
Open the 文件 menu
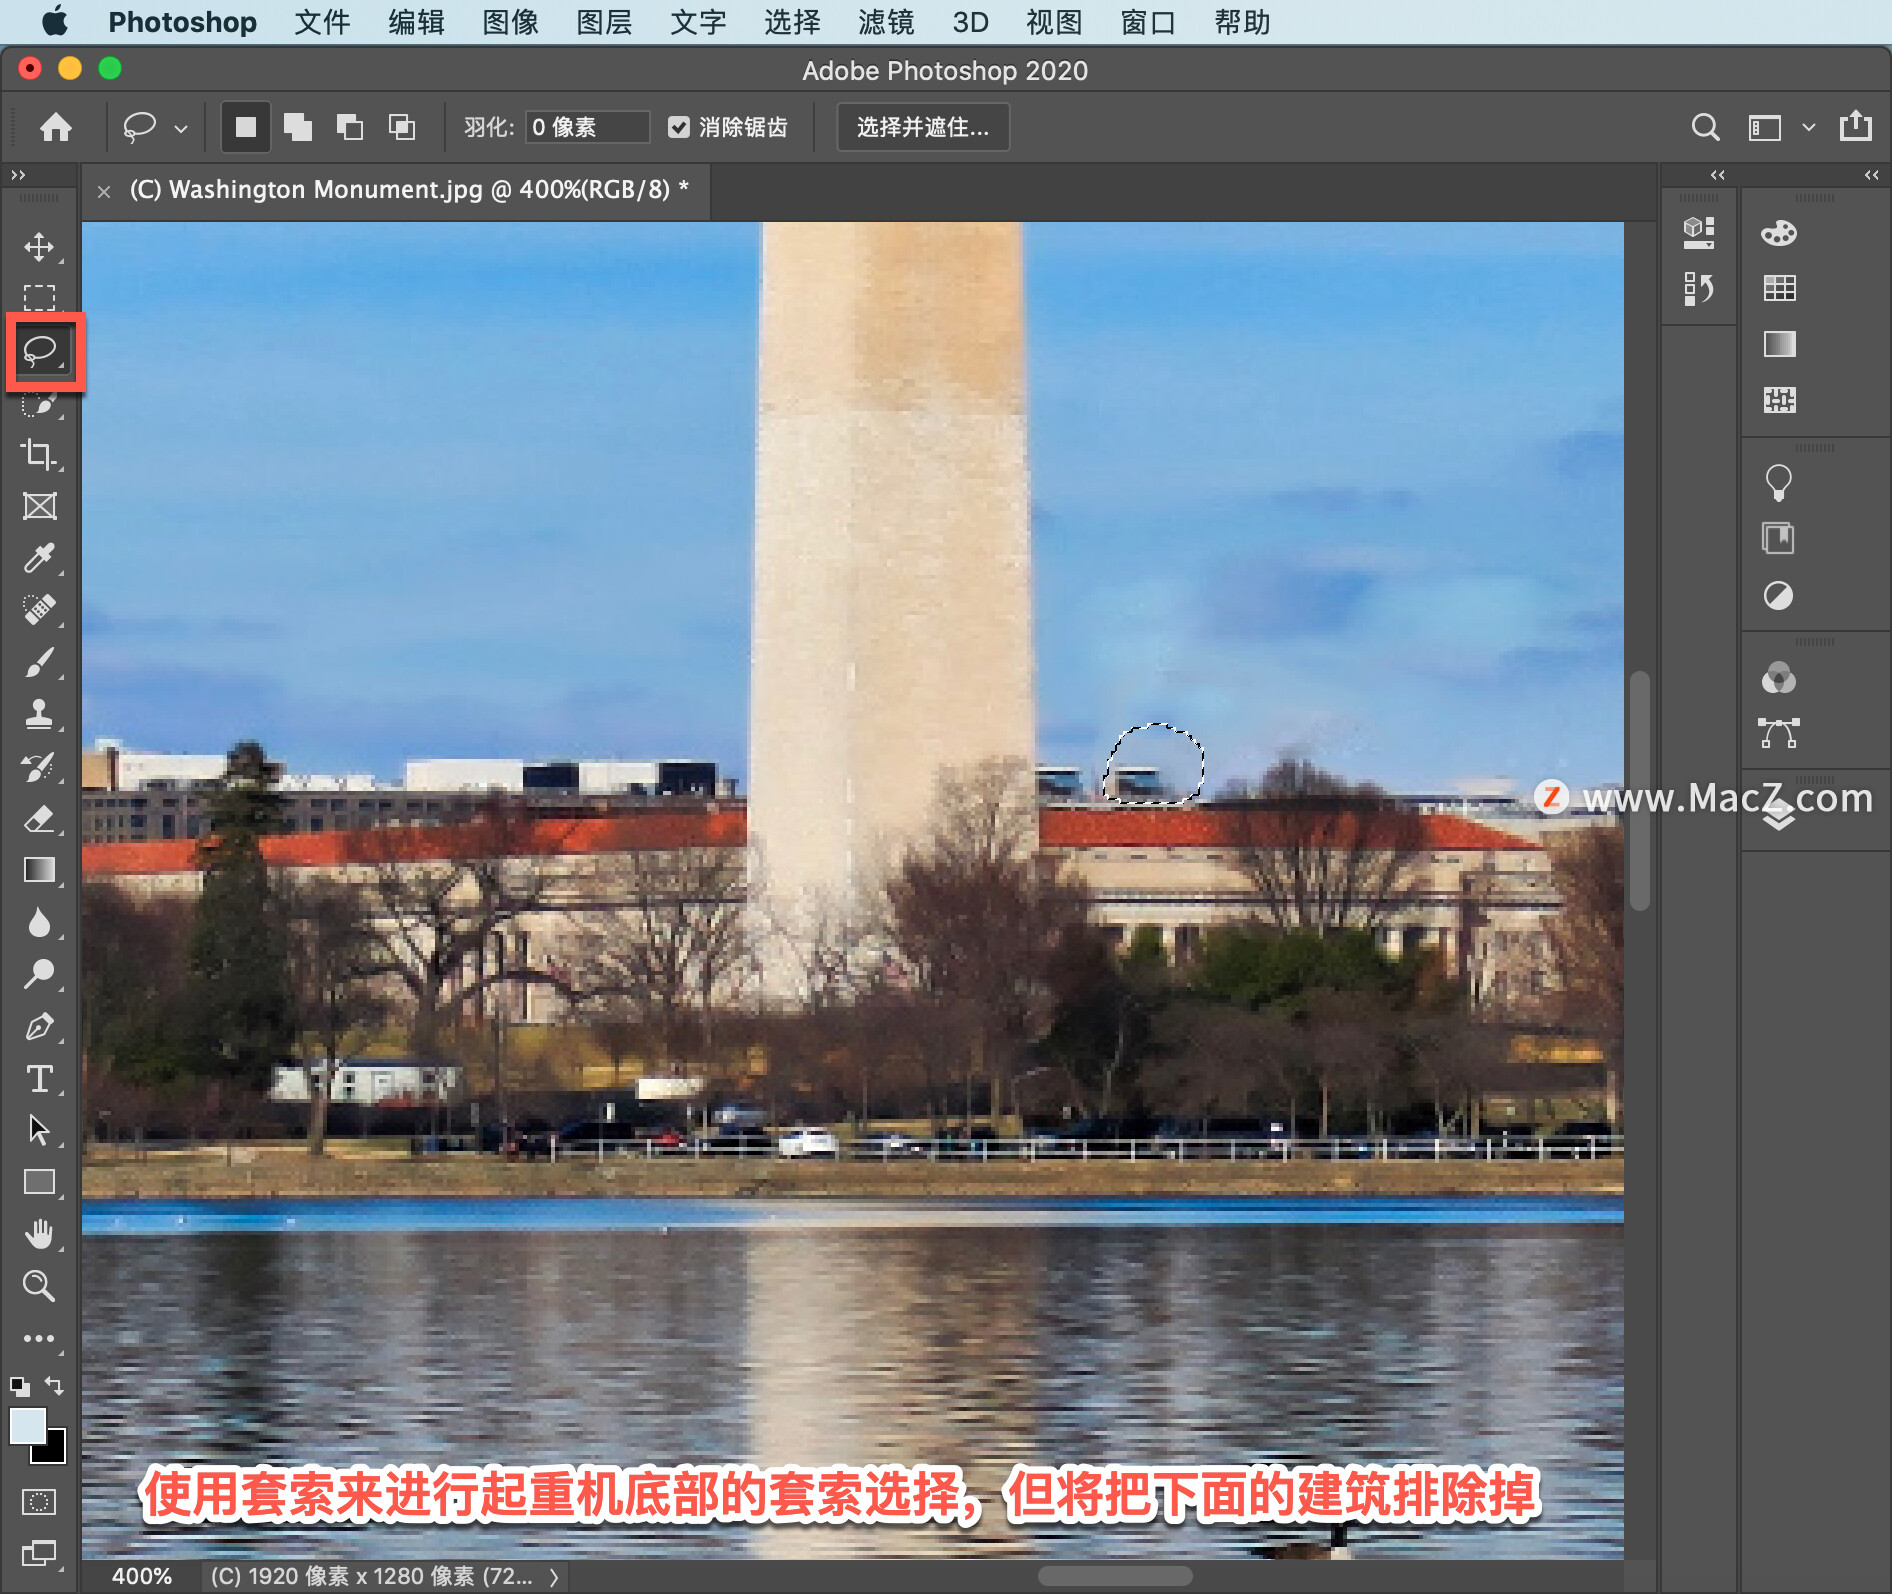[x=322, y=22]
